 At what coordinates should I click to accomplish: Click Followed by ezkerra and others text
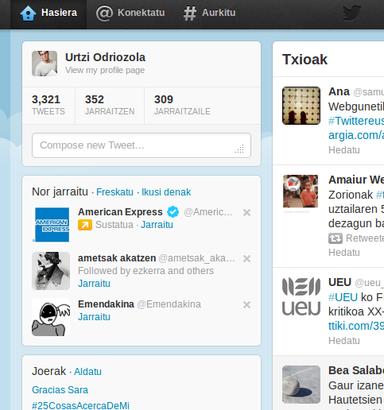click(146, 271)
